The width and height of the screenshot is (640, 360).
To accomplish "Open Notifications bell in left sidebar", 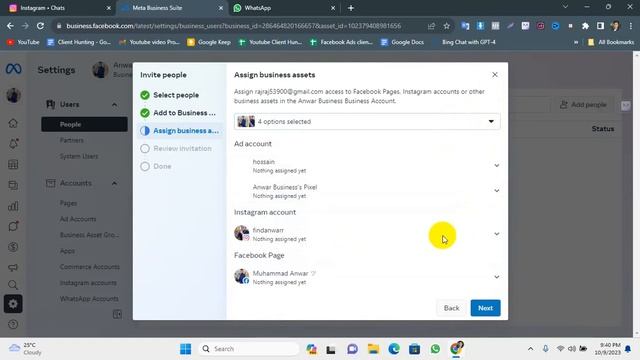I will coord(13,144).
